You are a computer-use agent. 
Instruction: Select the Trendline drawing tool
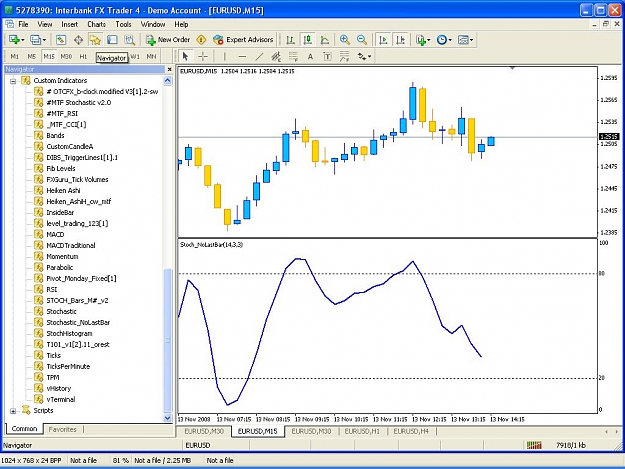coord(259,57)
